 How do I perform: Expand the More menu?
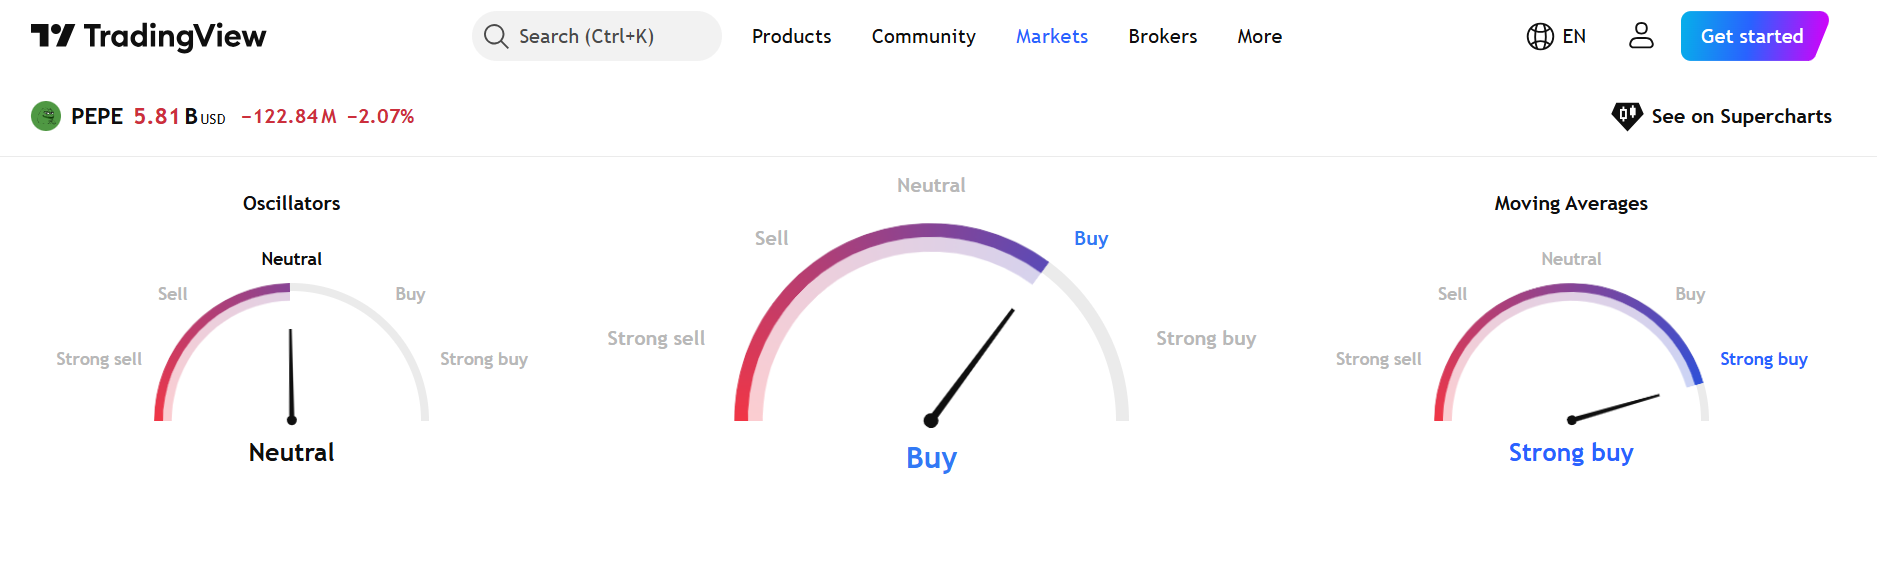point(1259,36)
